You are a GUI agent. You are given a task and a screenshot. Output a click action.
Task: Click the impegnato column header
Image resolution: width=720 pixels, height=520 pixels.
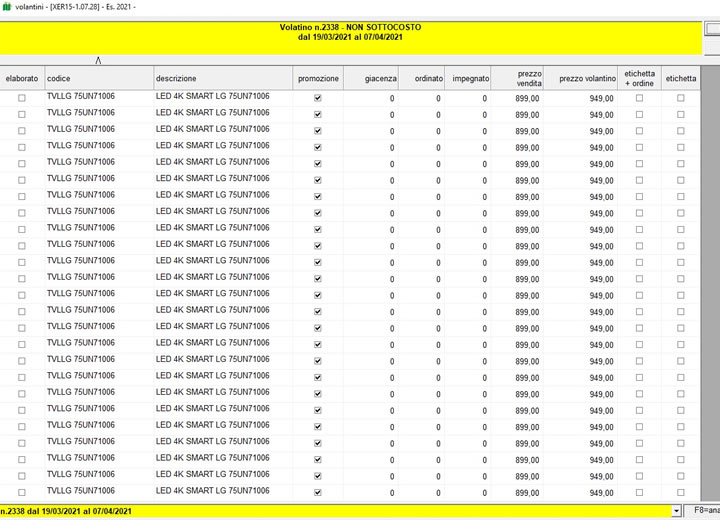[467, 78]
